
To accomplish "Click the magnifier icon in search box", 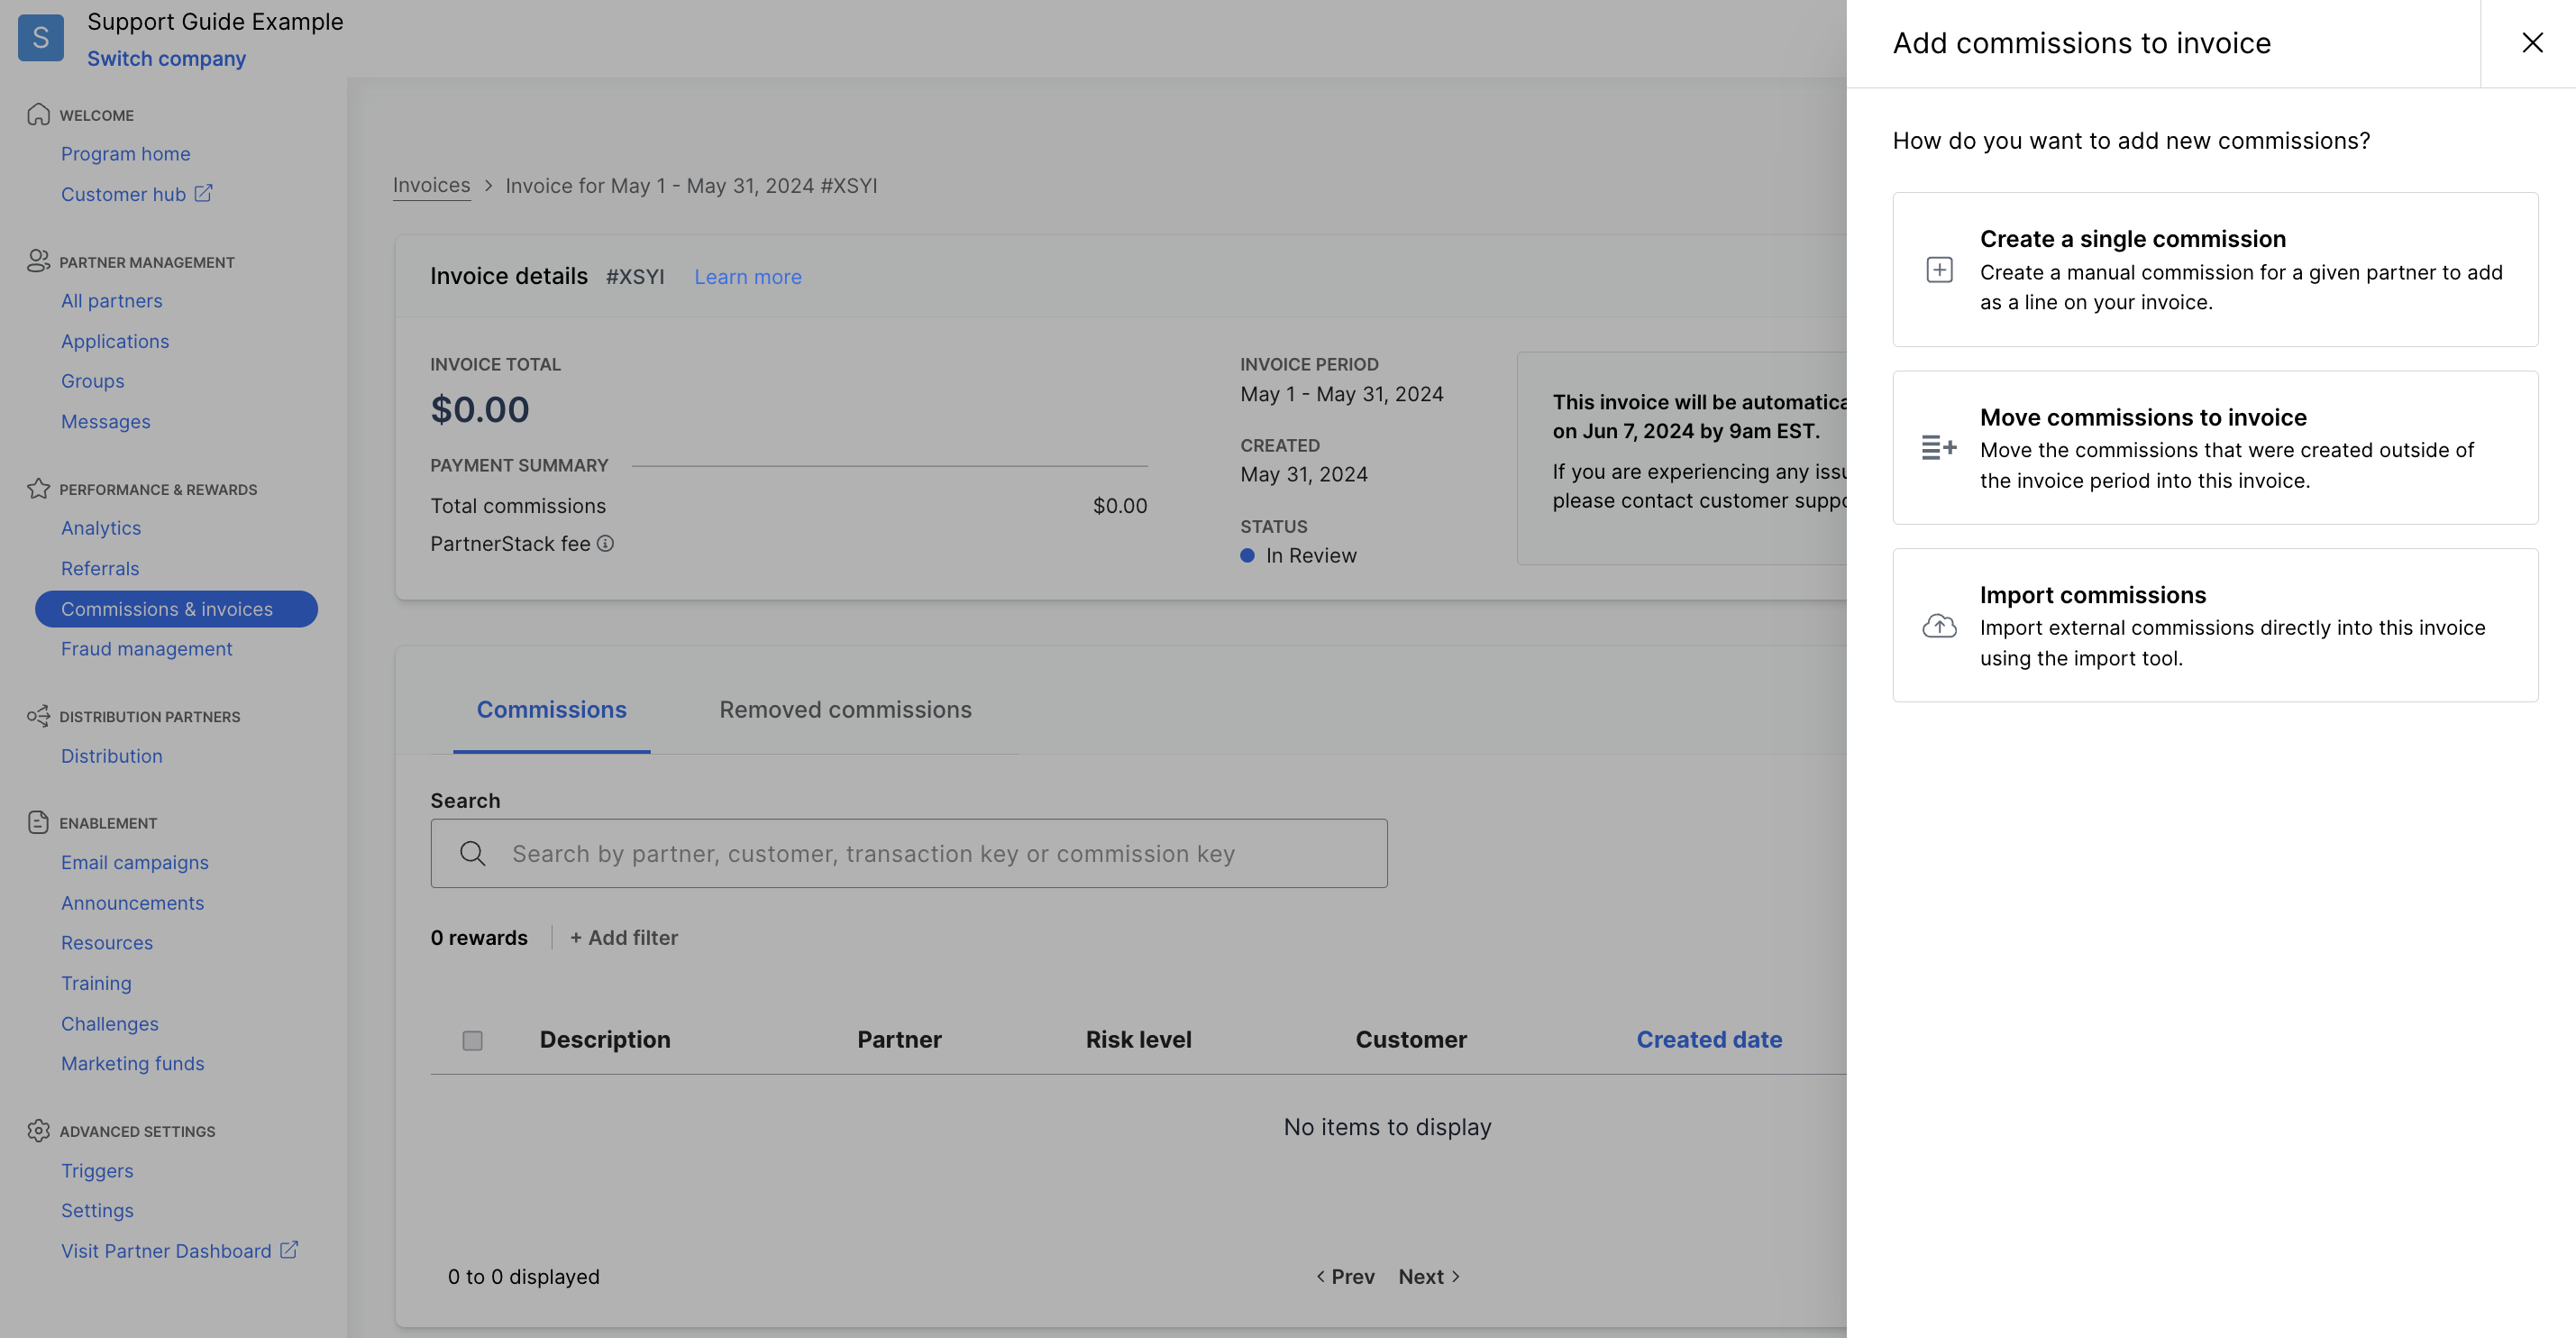I will [472, 854].
